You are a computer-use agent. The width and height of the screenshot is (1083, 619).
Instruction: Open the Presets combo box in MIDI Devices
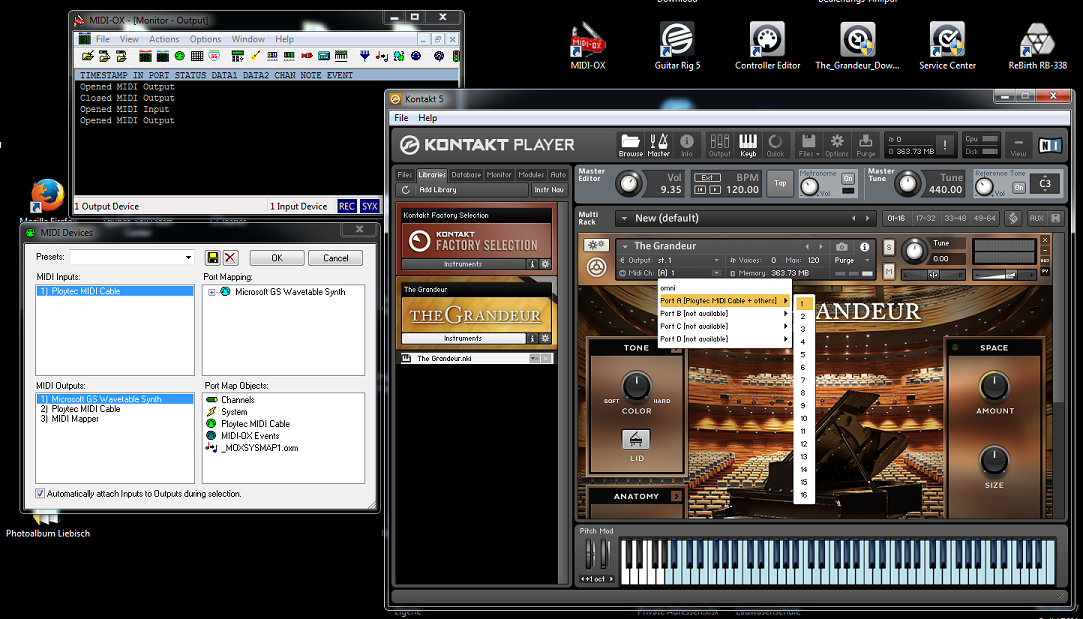pyautogui.click(x=131, y=257)
